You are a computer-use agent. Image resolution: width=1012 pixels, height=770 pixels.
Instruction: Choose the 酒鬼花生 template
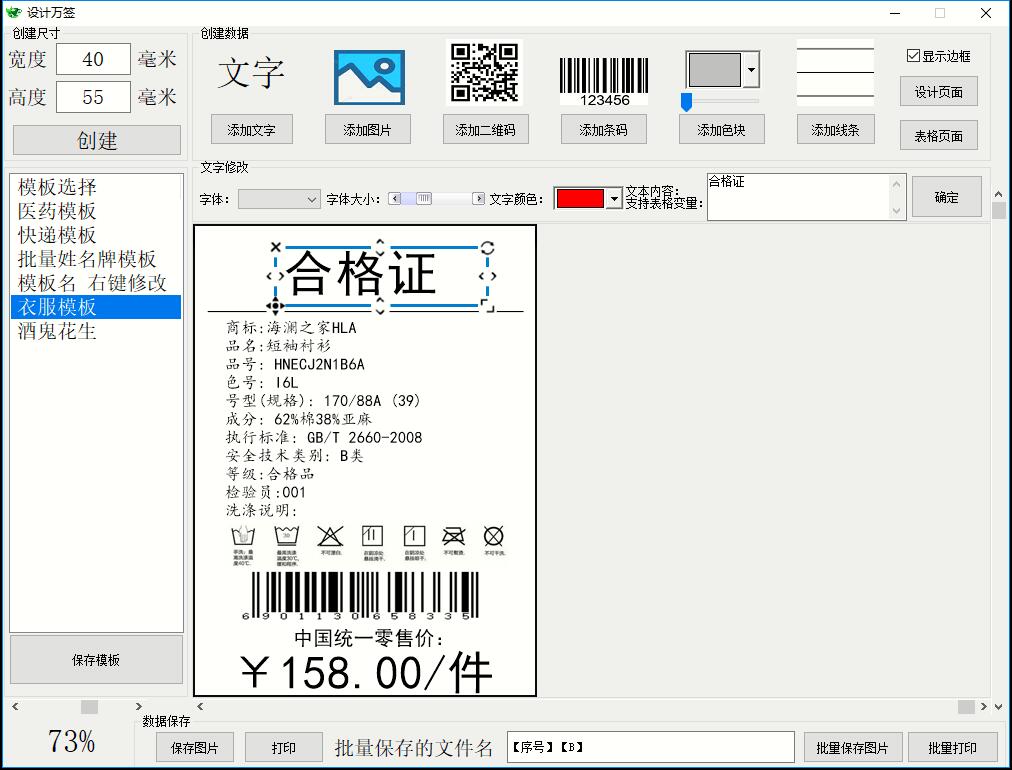tap(57, 331)
